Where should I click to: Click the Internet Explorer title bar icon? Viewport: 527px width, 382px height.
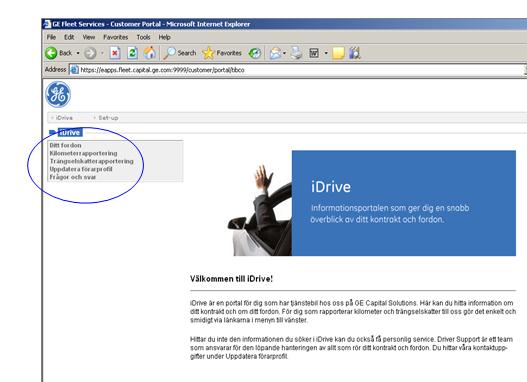coord(47,24)
